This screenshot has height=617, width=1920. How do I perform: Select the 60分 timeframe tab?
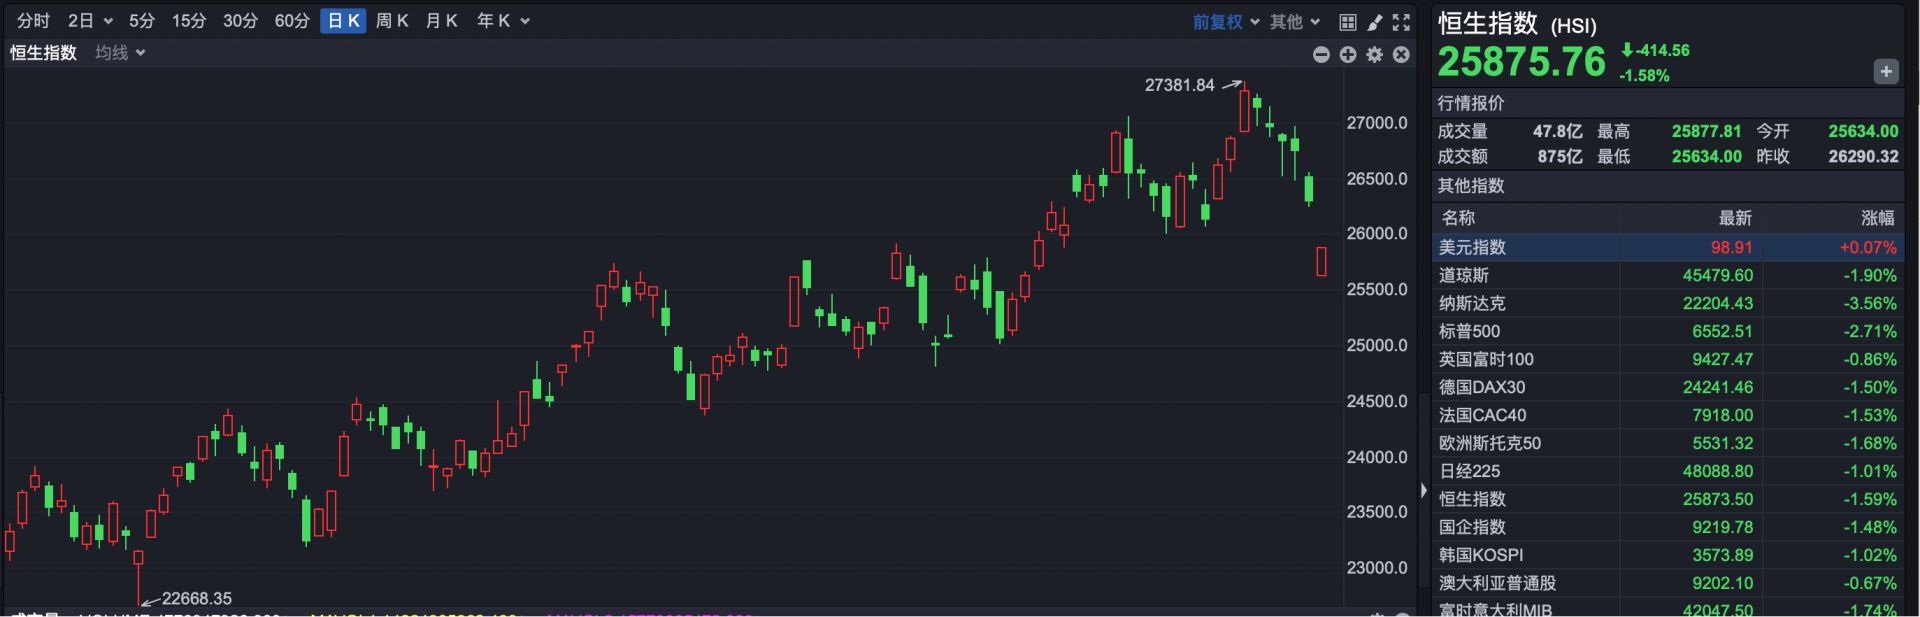pyautogui.click(x=292, y=21)
